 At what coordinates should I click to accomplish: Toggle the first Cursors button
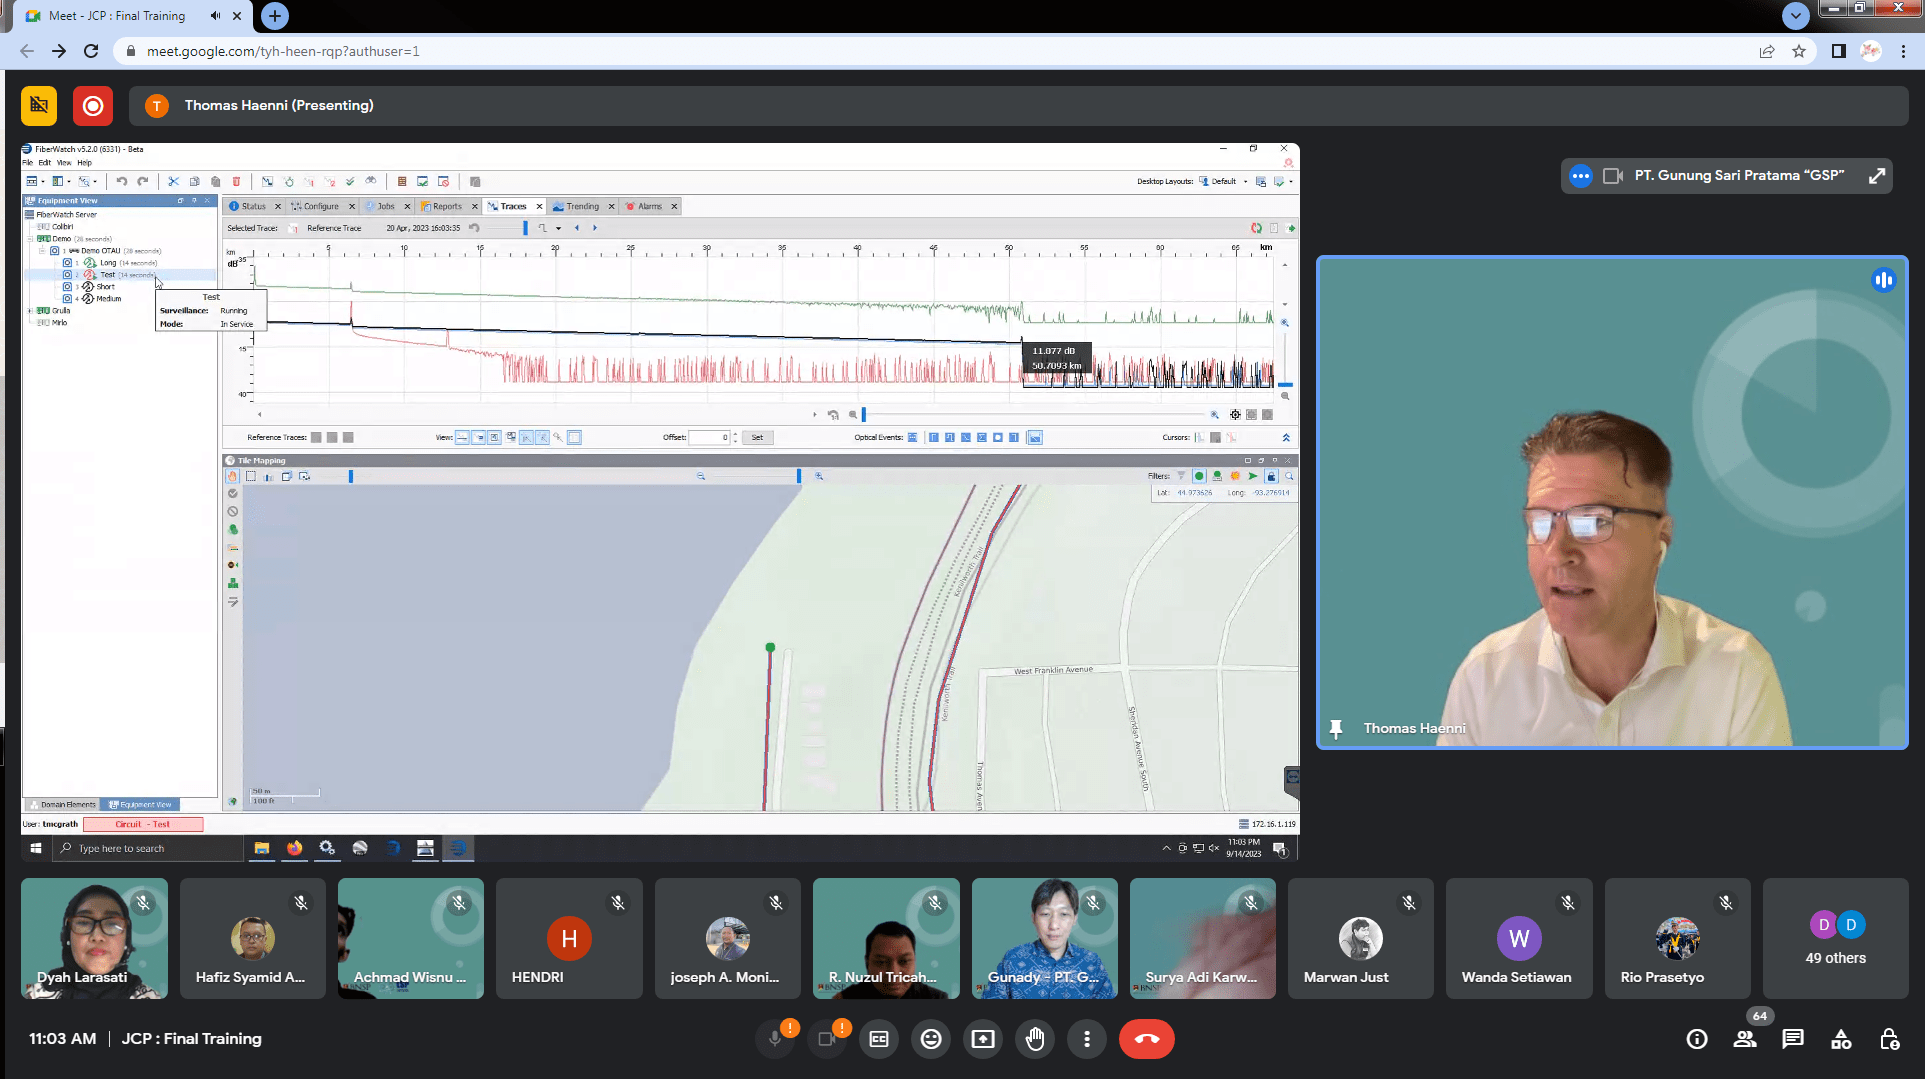1199,437
